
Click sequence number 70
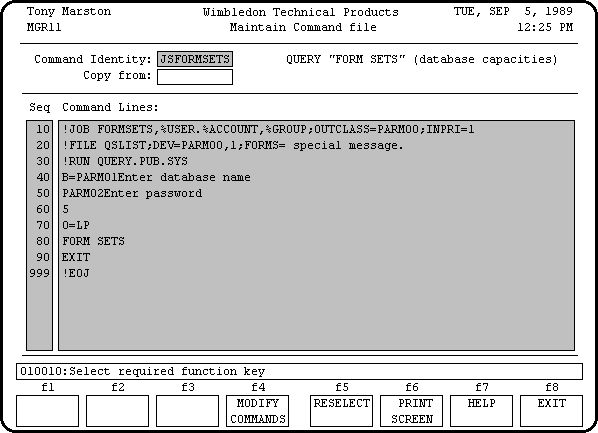[x=43, y=225]
